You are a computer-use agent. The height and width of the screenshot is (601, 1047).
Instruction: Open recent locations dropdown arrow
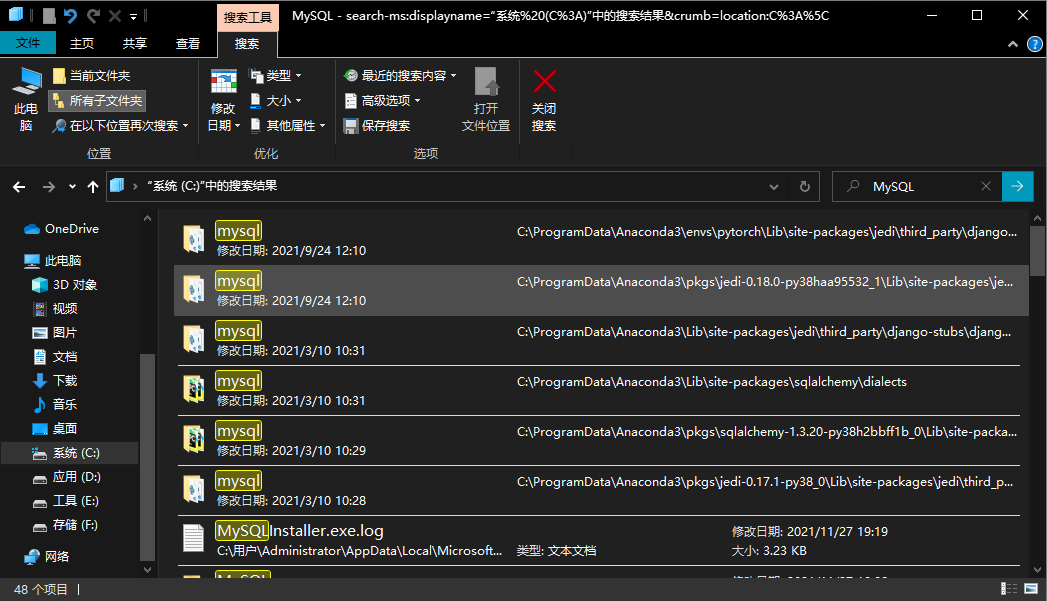[x=72, y=187]
